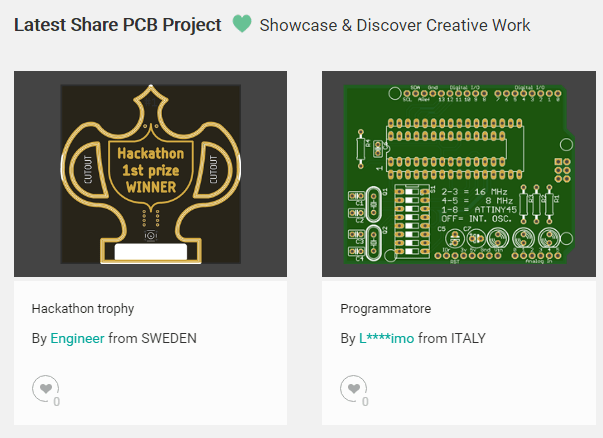Open the Hackathon trophy project title
603x438 pixels.
click(83, 308)
